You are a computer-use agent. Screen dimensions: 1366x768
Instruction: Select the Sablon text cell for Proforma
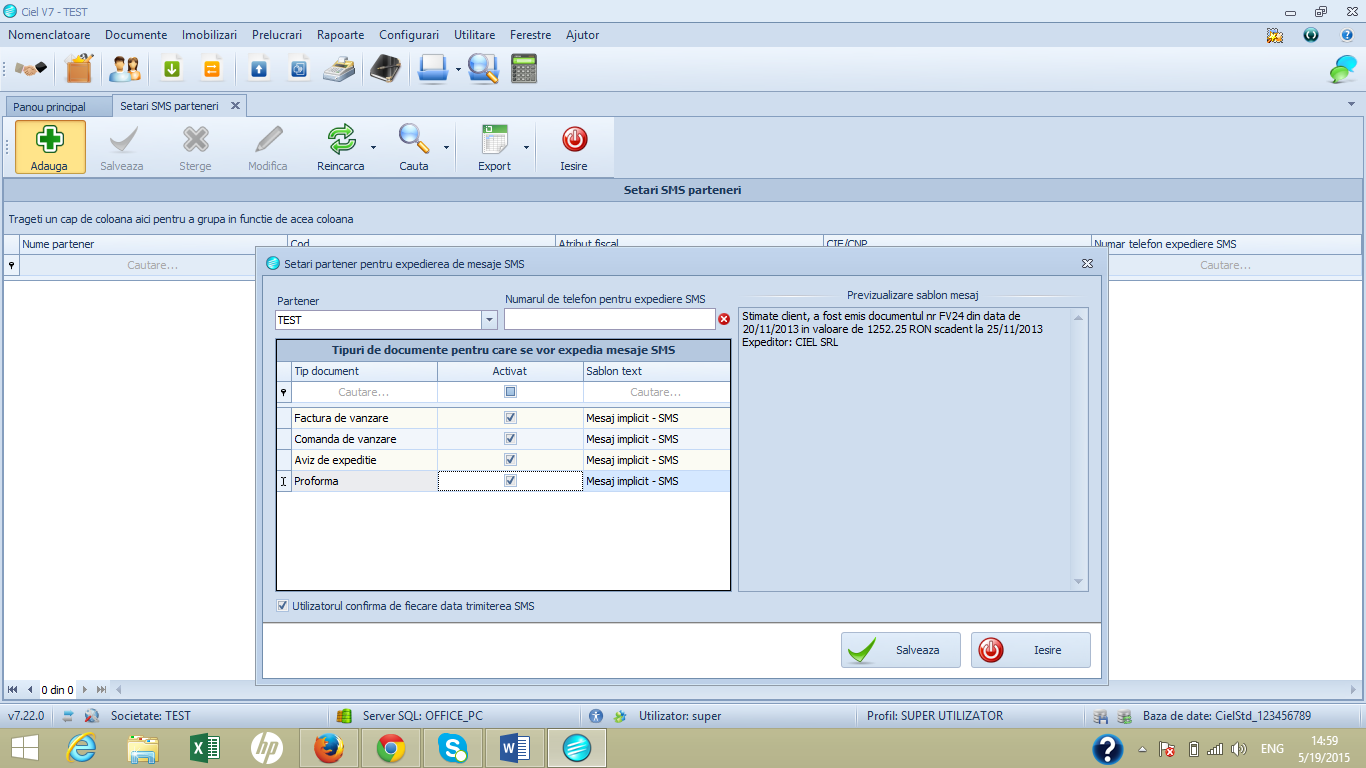tap(657, 481)
